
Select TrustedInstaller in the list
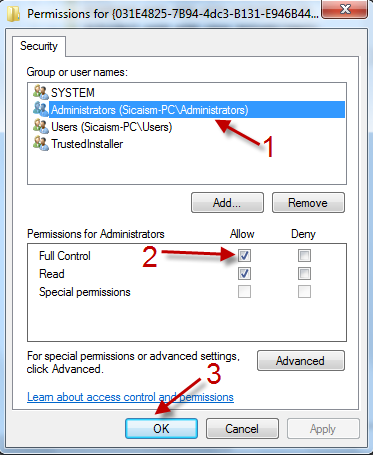click(x=87, y=144)
